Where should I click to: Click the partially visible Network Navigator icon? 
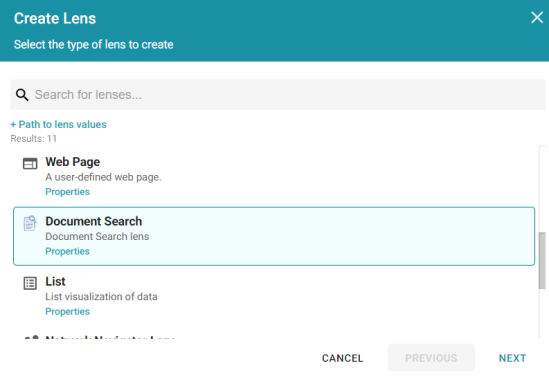point(31,337)
